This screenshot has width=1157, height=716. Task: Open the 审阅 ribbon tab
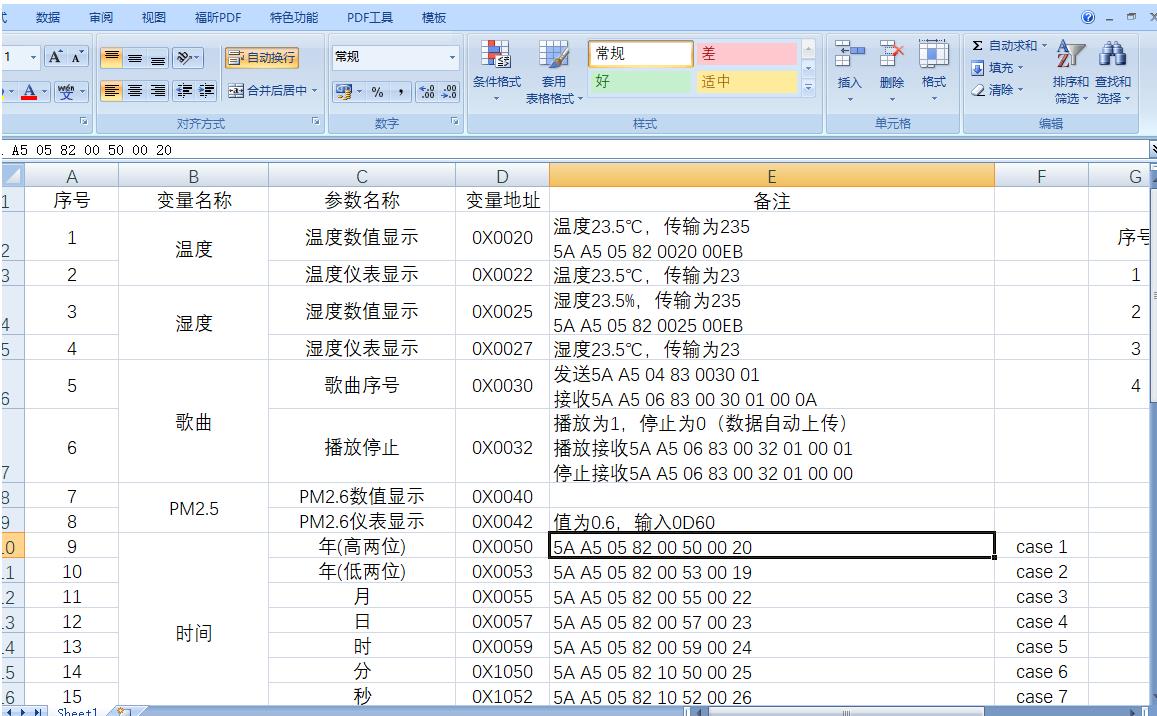pyautogui.click(x=101, y=18)
